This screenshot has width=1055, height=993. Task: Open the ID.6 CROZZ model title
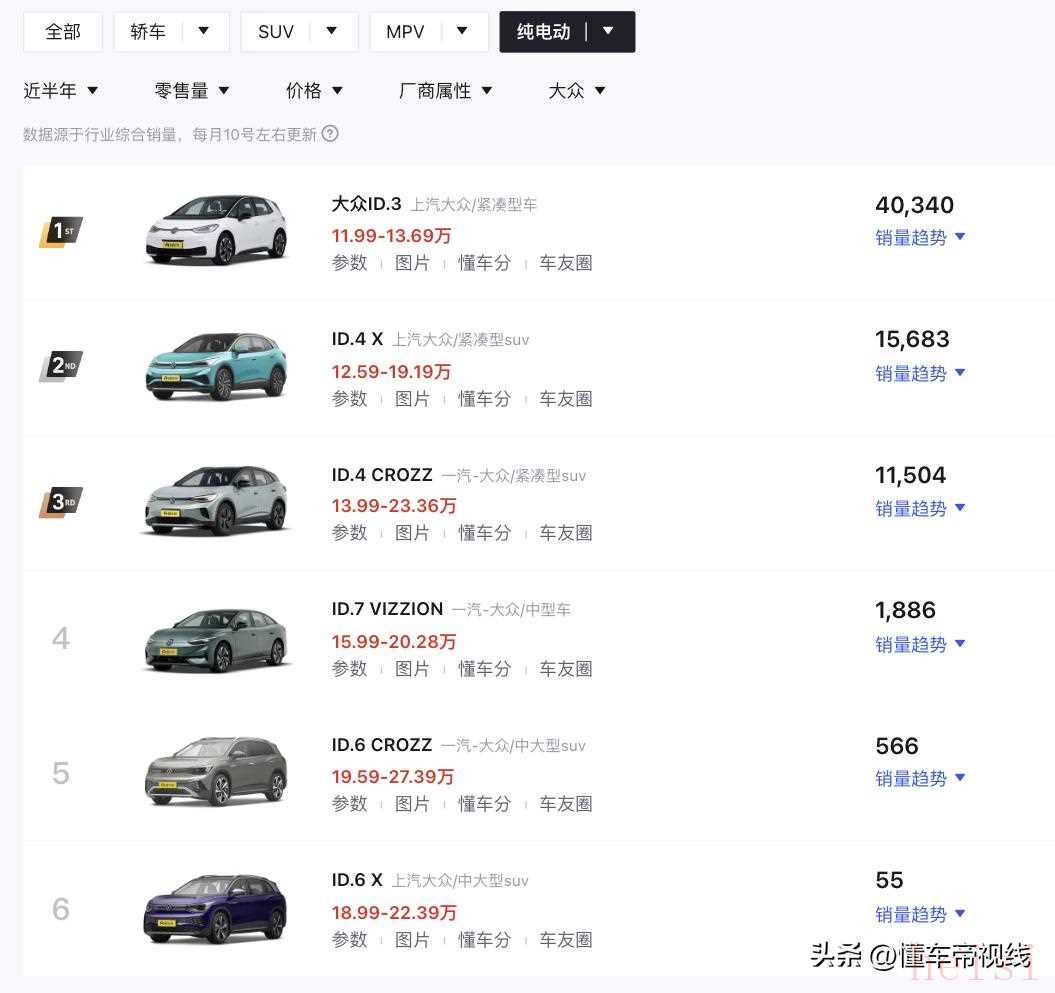coord(381,745)
